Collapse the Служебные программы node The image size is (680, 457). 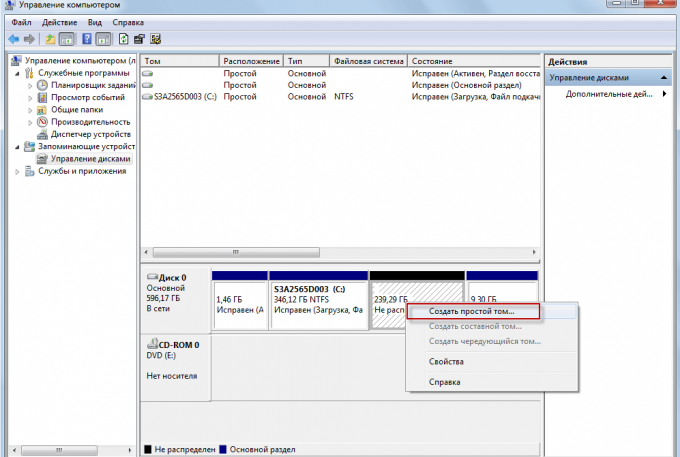click(x=17, y=73)
